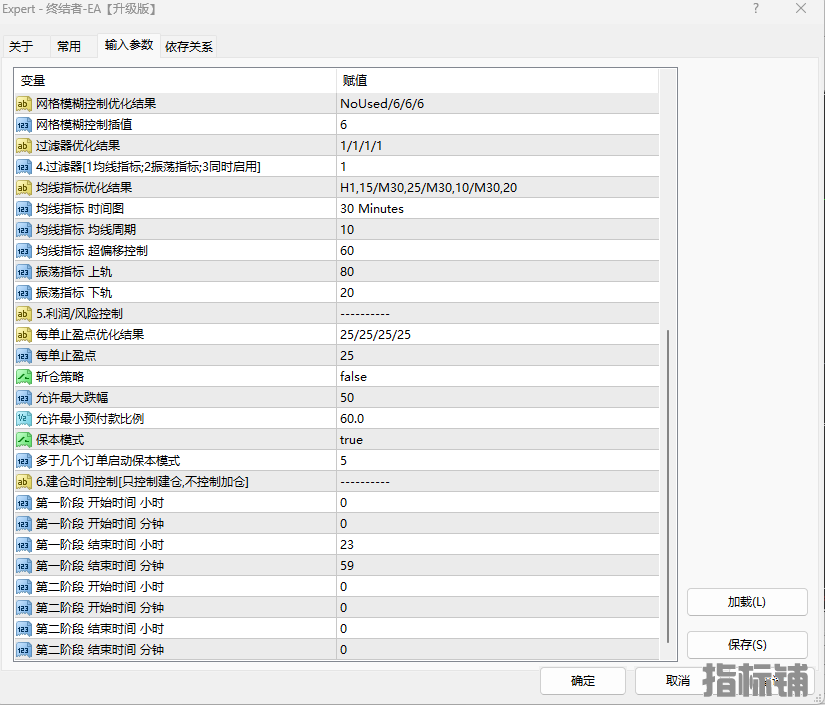
Task: Click the integer icon beside 均线指标 均线周期
Action: pos(24,230)
